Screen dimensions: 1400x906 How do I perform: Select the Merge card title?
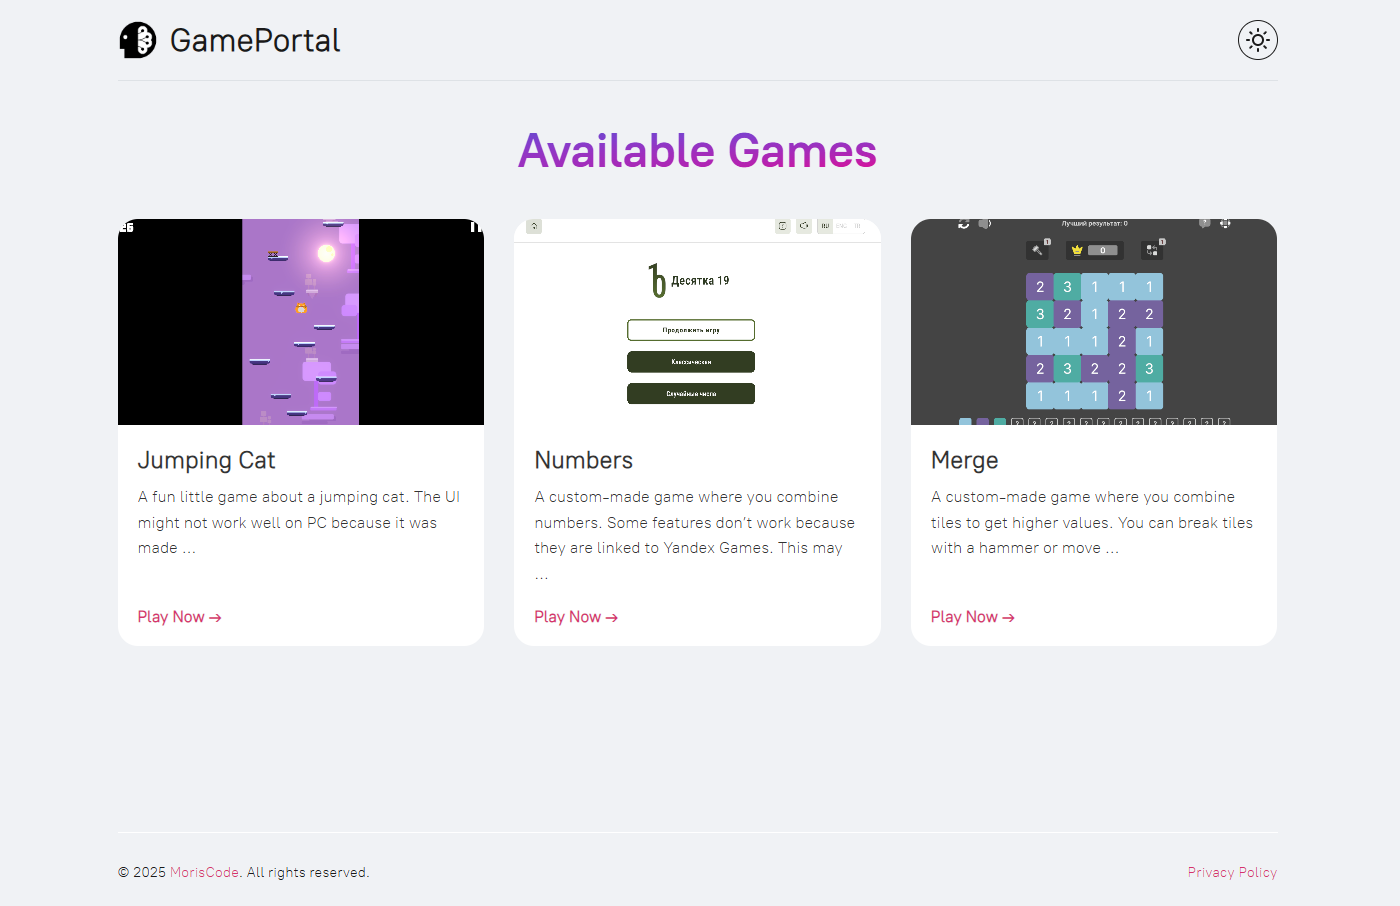pyautogui.click(x=964, y=460)
